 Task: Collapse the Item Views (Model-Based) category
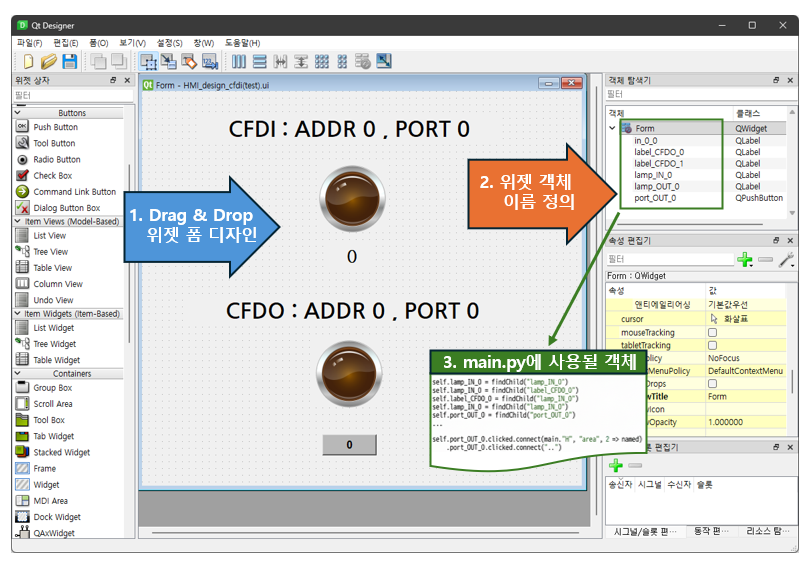pyautogui.click(x=16, y=221)
